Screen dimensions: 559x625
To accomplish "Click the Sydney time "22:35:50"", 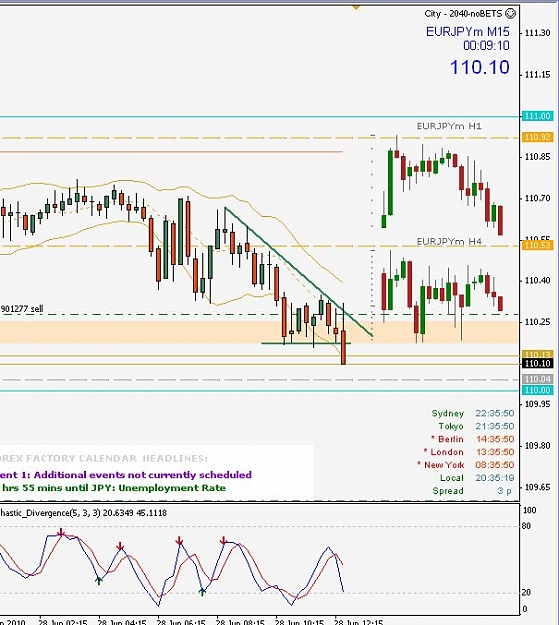I will 494,413.
